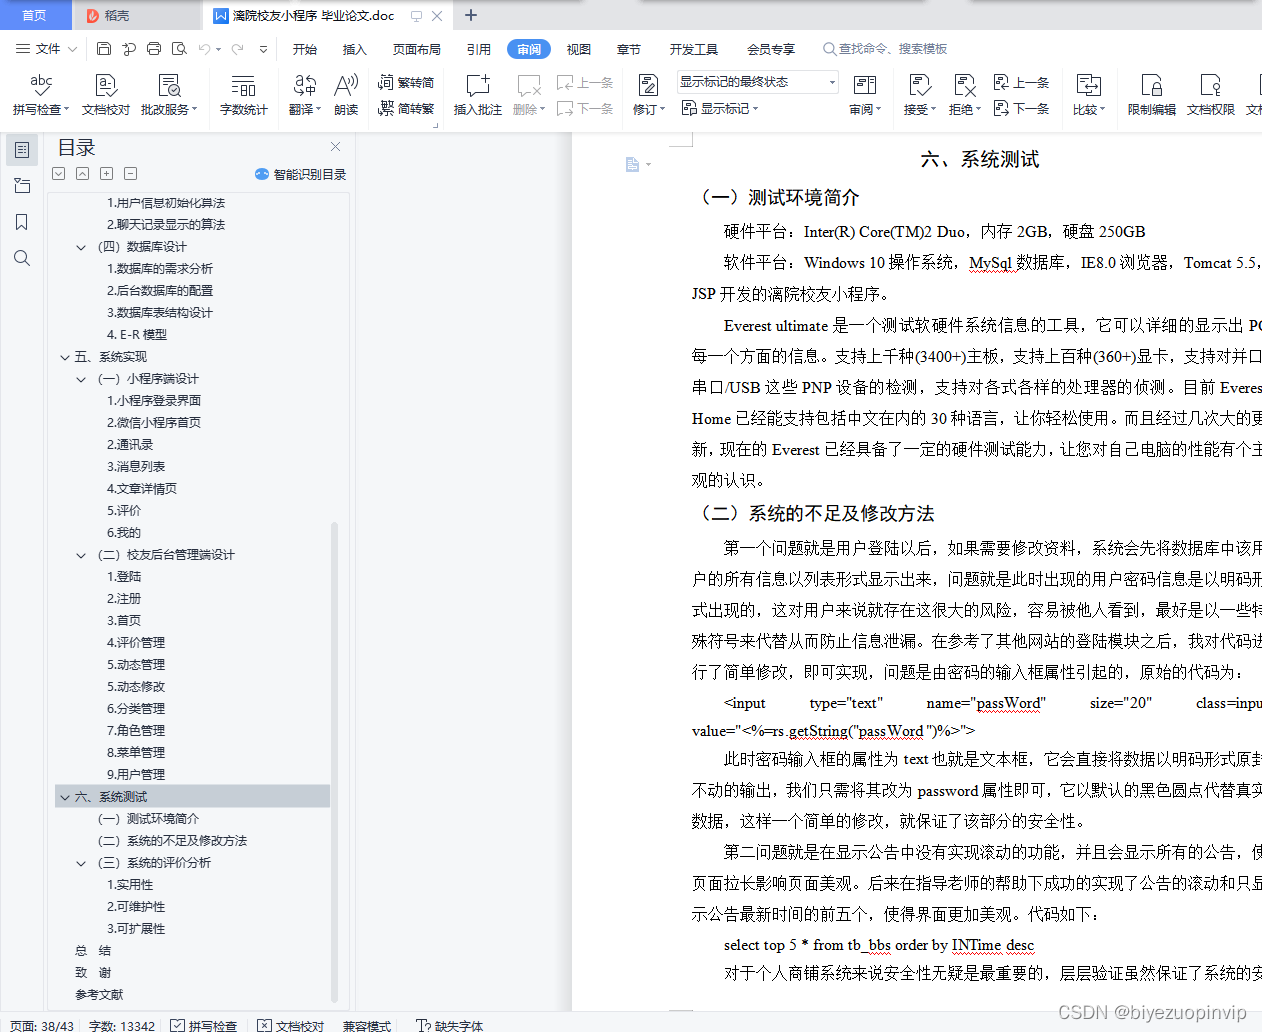The width and height of the screenshot is (1262, 1032).
Task: Toggle 拼写检查 checkbox in status bar
Action: point(204,1025)
